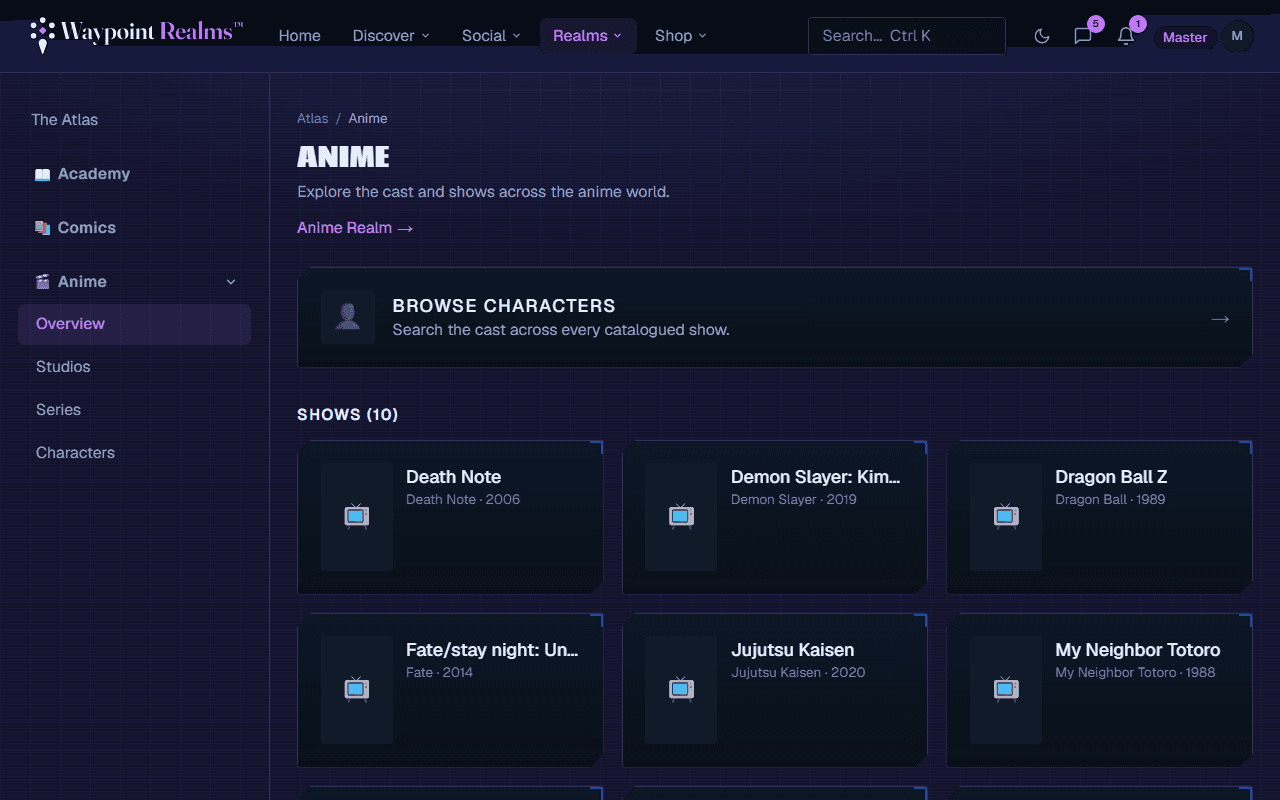Screen dimensions: 1280x800
Task: Click the Master rank badge
Action: tap(1185, 37)
